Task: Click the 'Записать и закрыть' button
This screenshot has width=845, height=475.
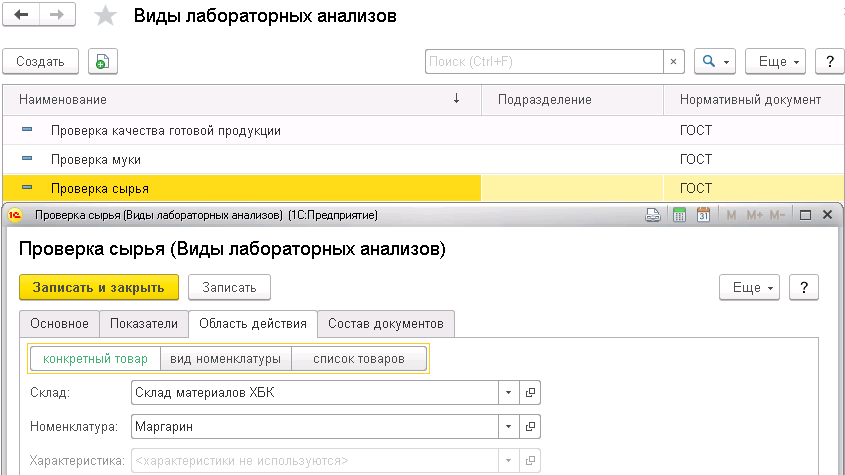Action: (x=98, y=287)
